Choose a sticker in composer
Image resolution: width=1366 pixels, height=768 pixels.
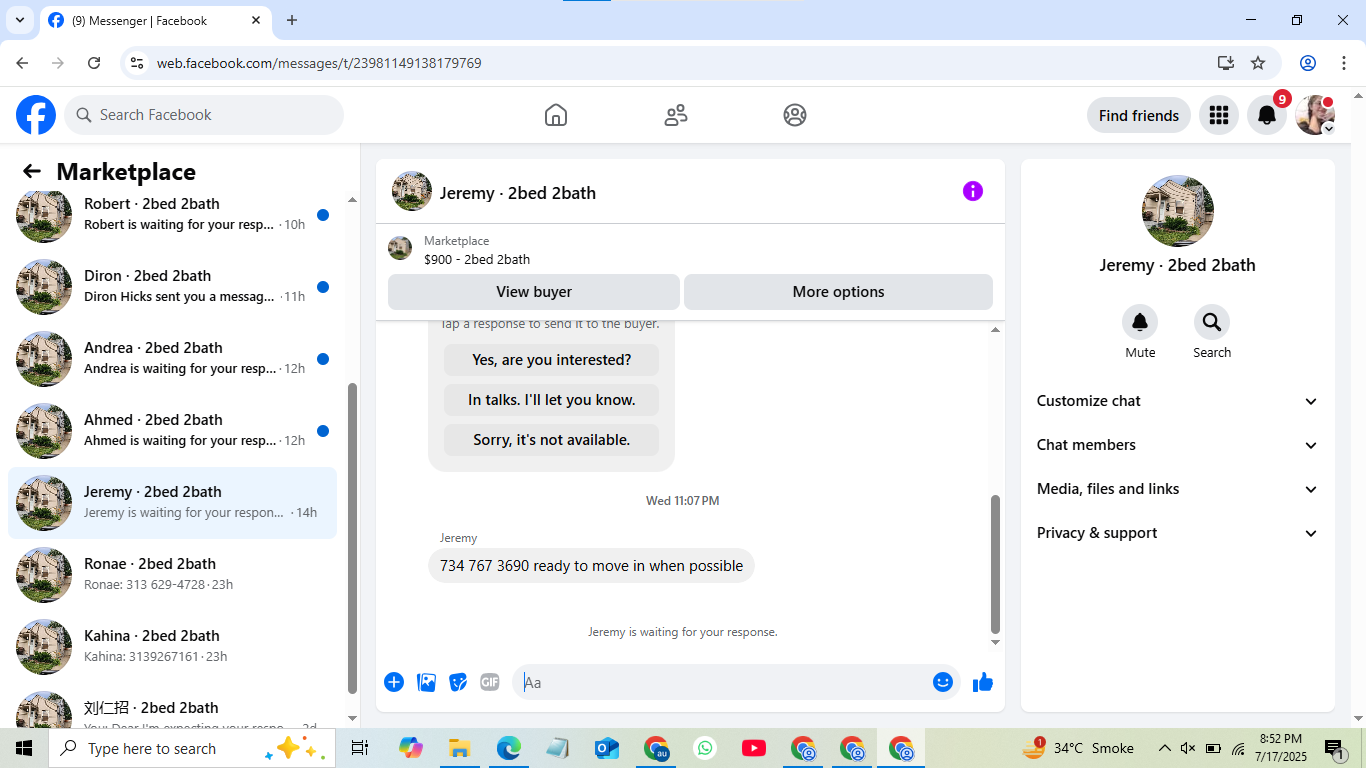[458, 682]
